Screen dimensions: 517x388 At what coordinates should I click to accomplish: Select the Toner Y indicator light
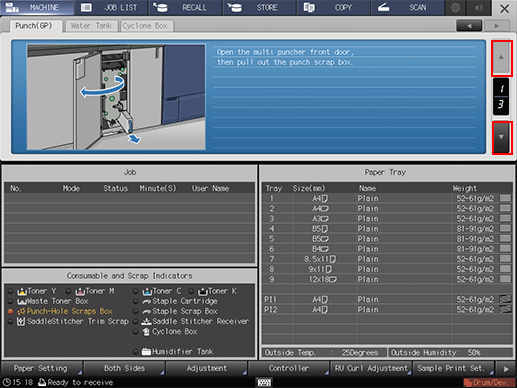(10, 291)
